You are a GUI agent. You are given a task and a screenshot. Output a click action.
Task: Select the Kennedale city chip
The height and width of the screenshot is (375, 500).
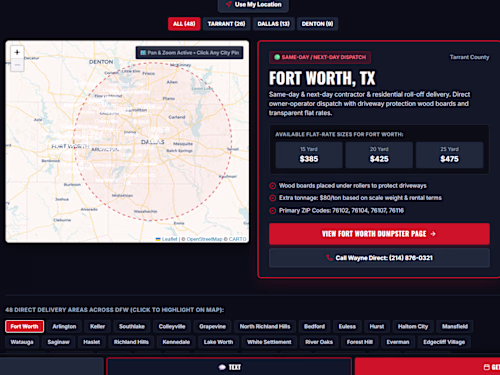(176, 342)
